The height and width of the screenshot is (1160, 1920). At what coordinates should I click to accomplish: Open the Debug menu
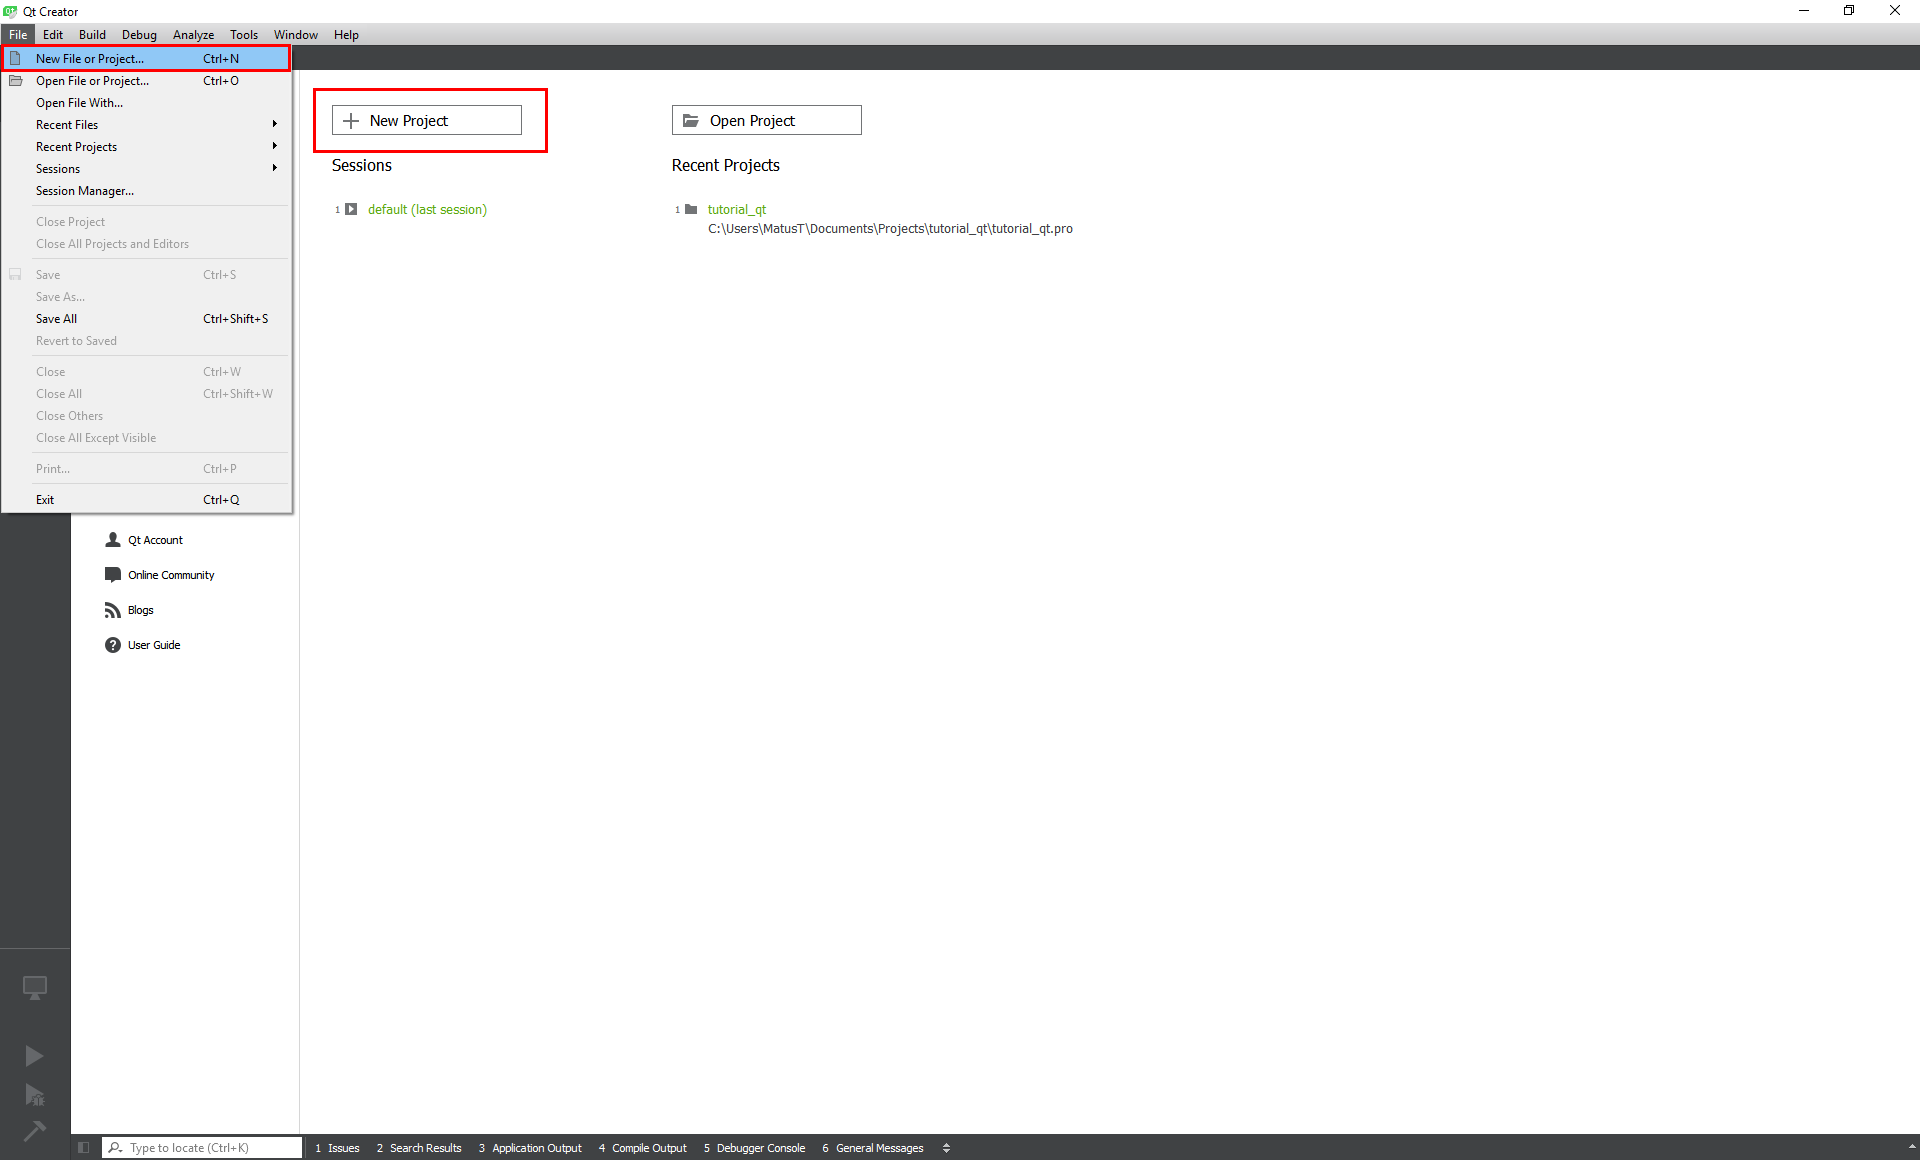click(x=139, y=34)
